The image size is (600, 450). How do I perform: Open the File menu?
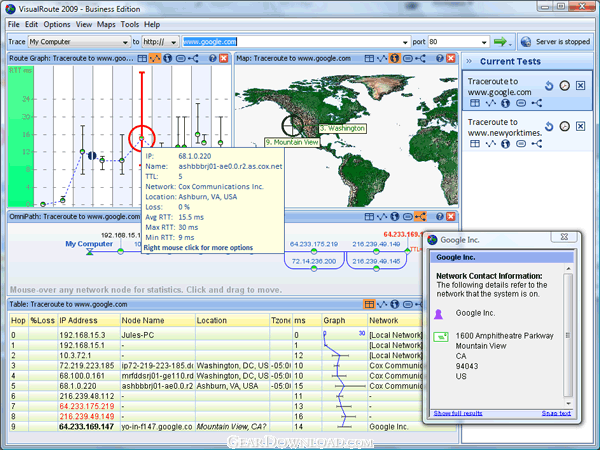(13, 24)
